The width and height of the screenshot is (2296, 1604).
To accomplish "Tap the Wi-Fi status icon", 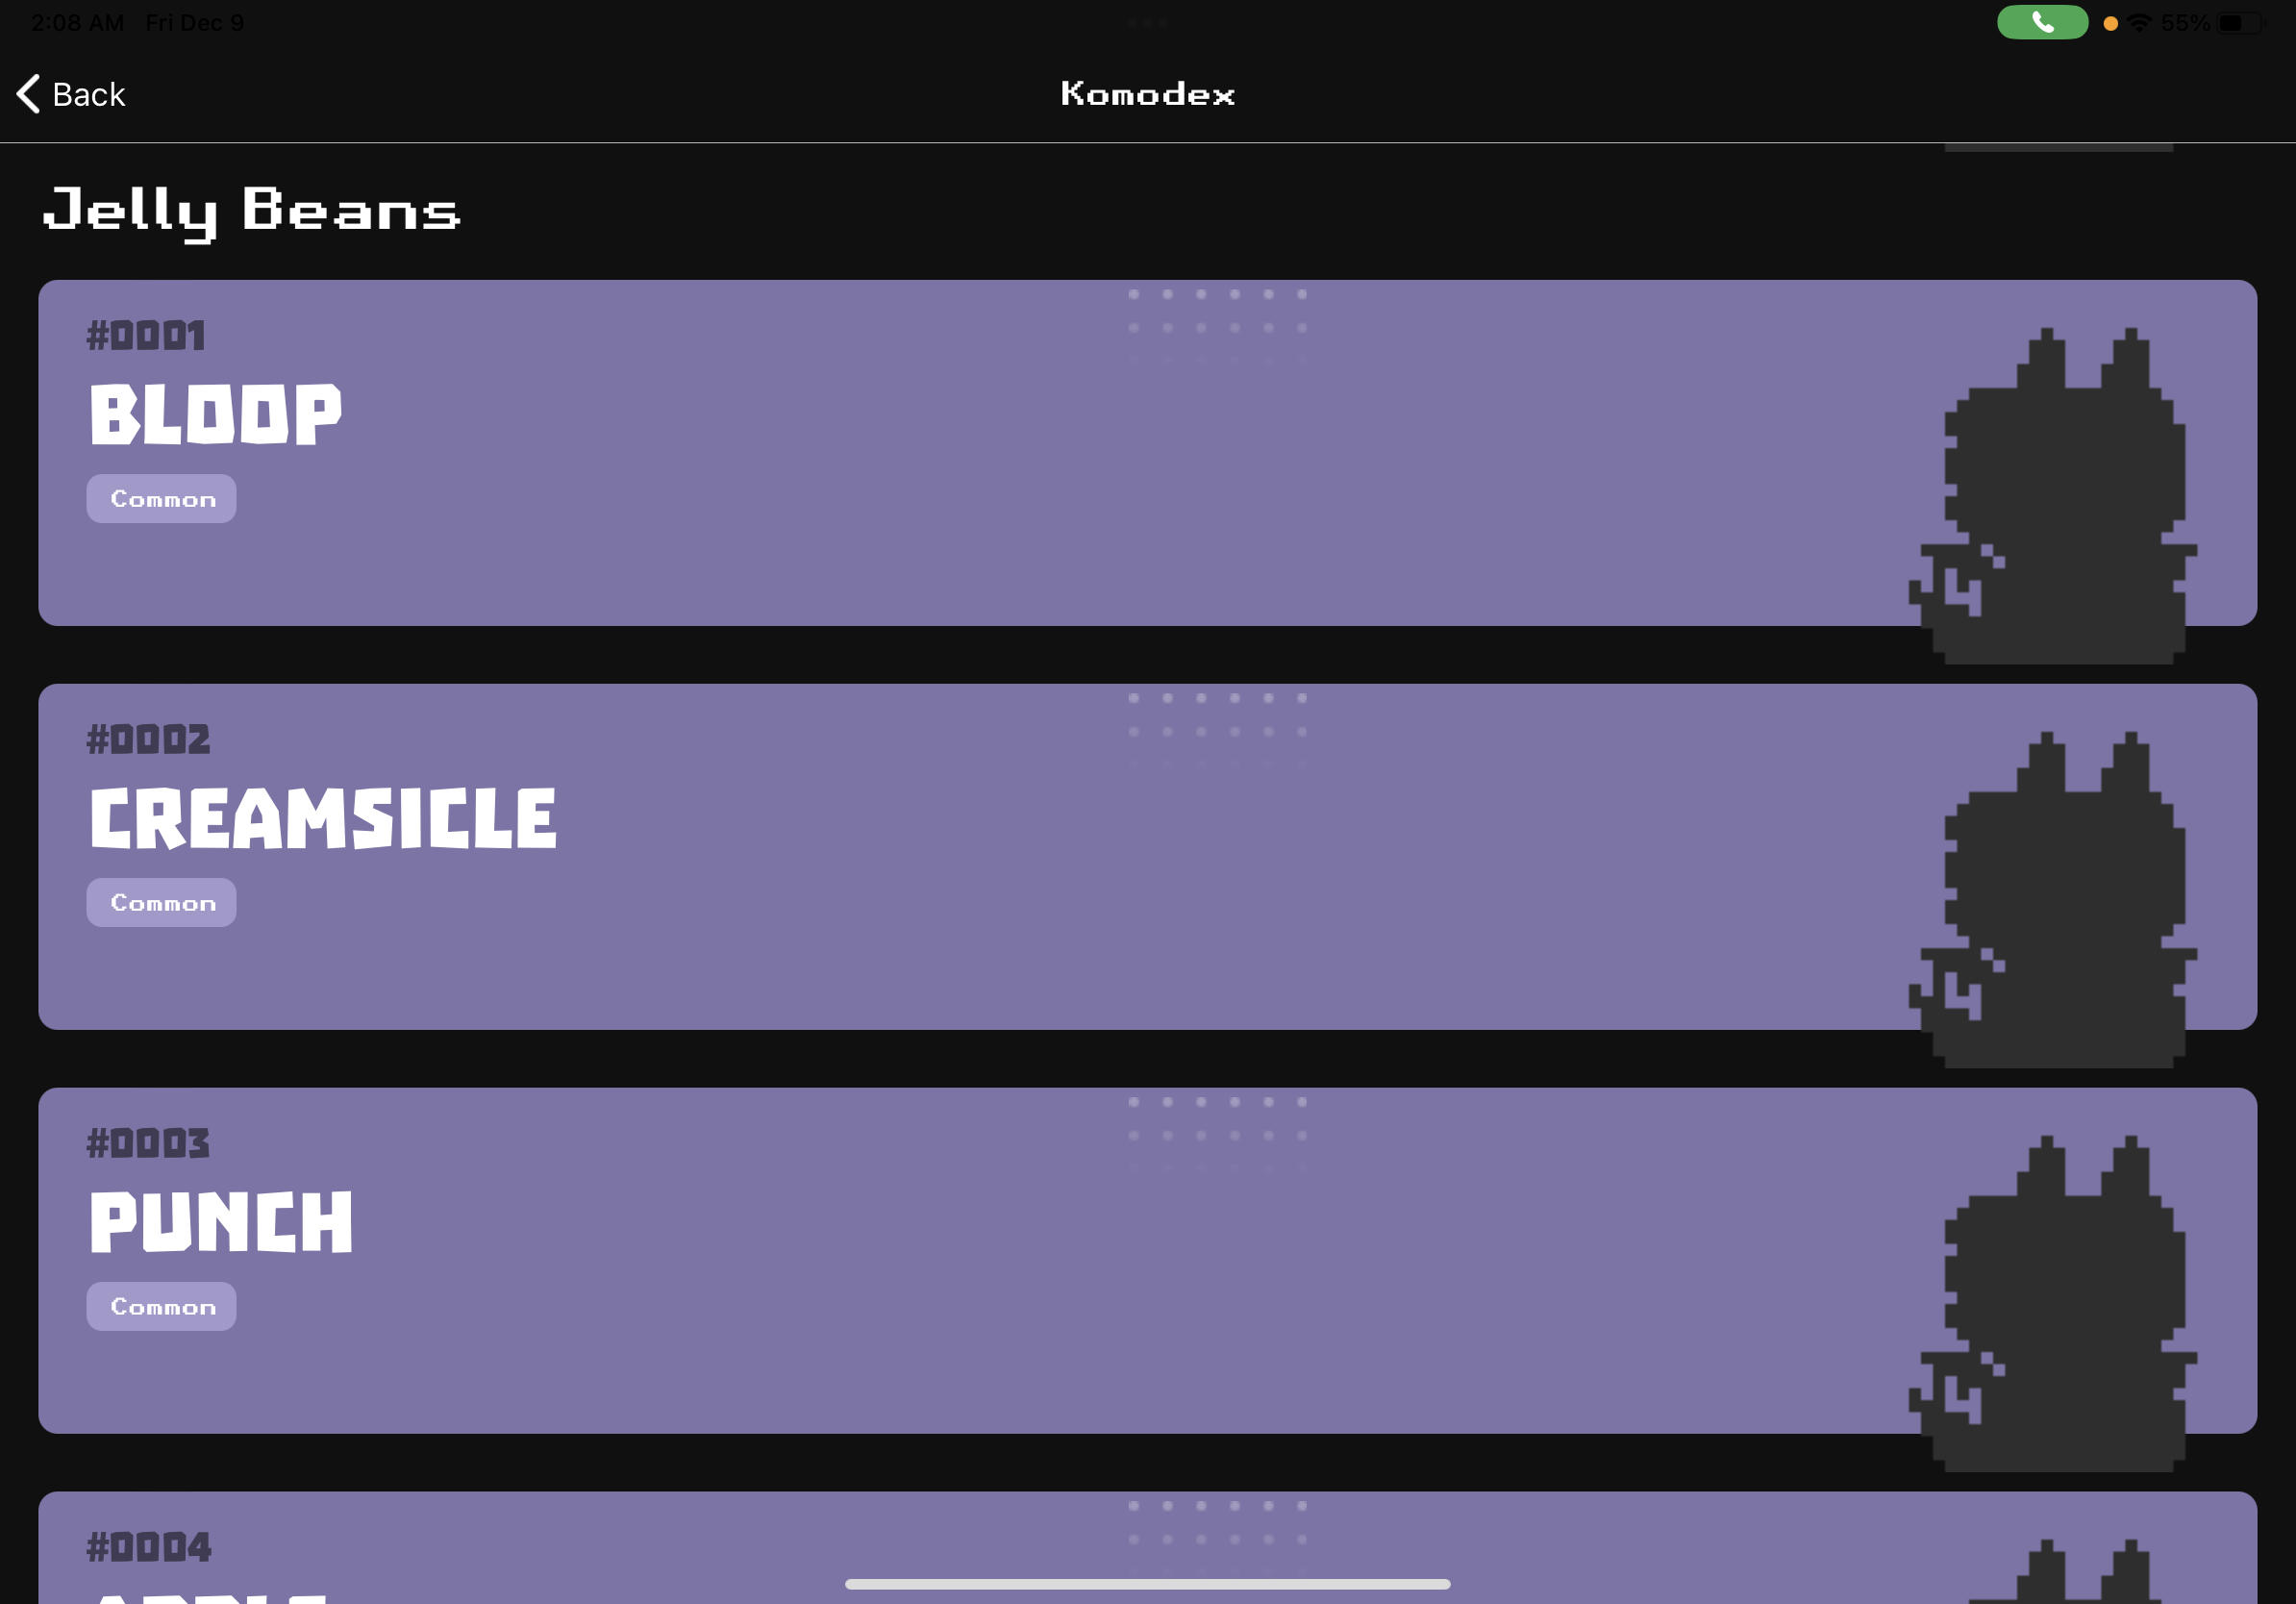I will [x=2138, y=22].
